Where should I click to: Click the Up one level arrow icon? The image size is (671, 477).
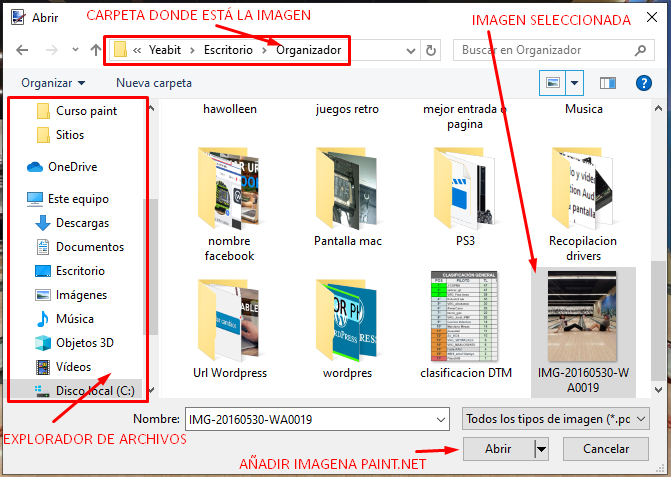coord(95,50)
